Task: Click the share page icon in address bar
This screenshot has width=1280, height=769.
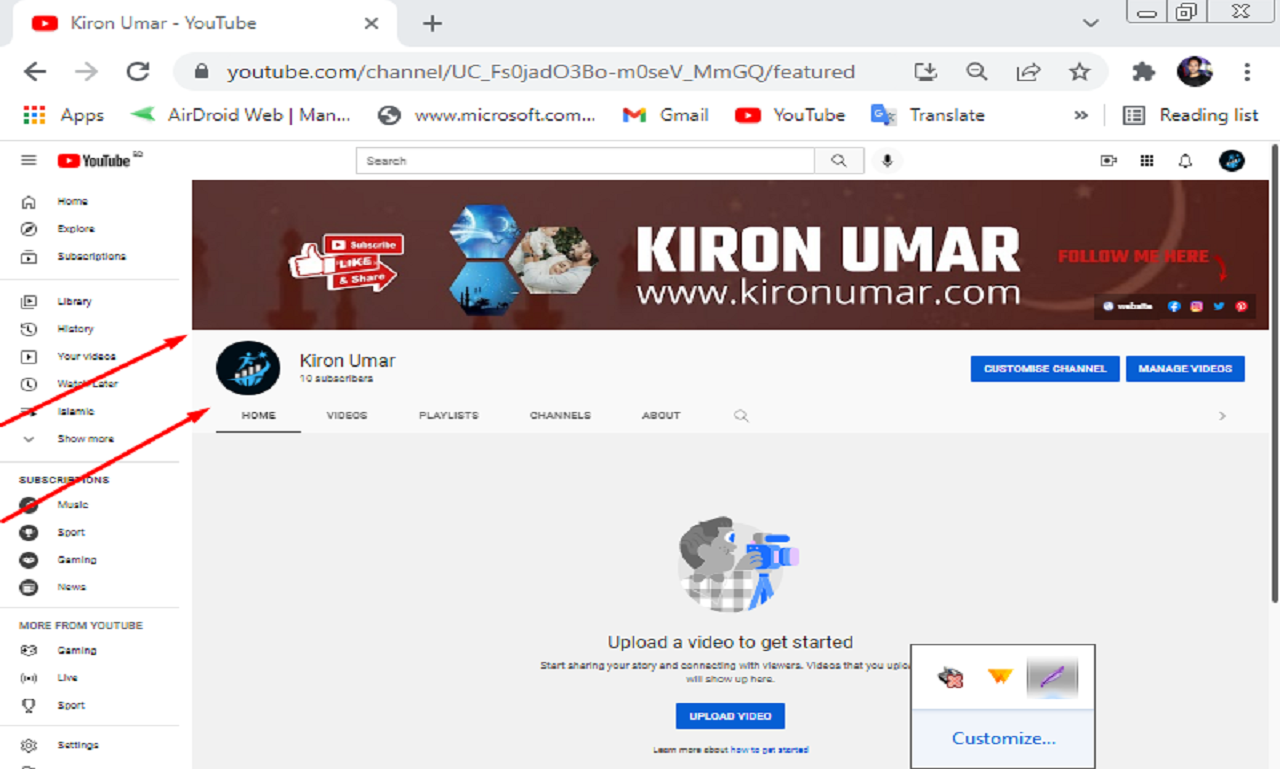Action: (x=1028, y=72)
